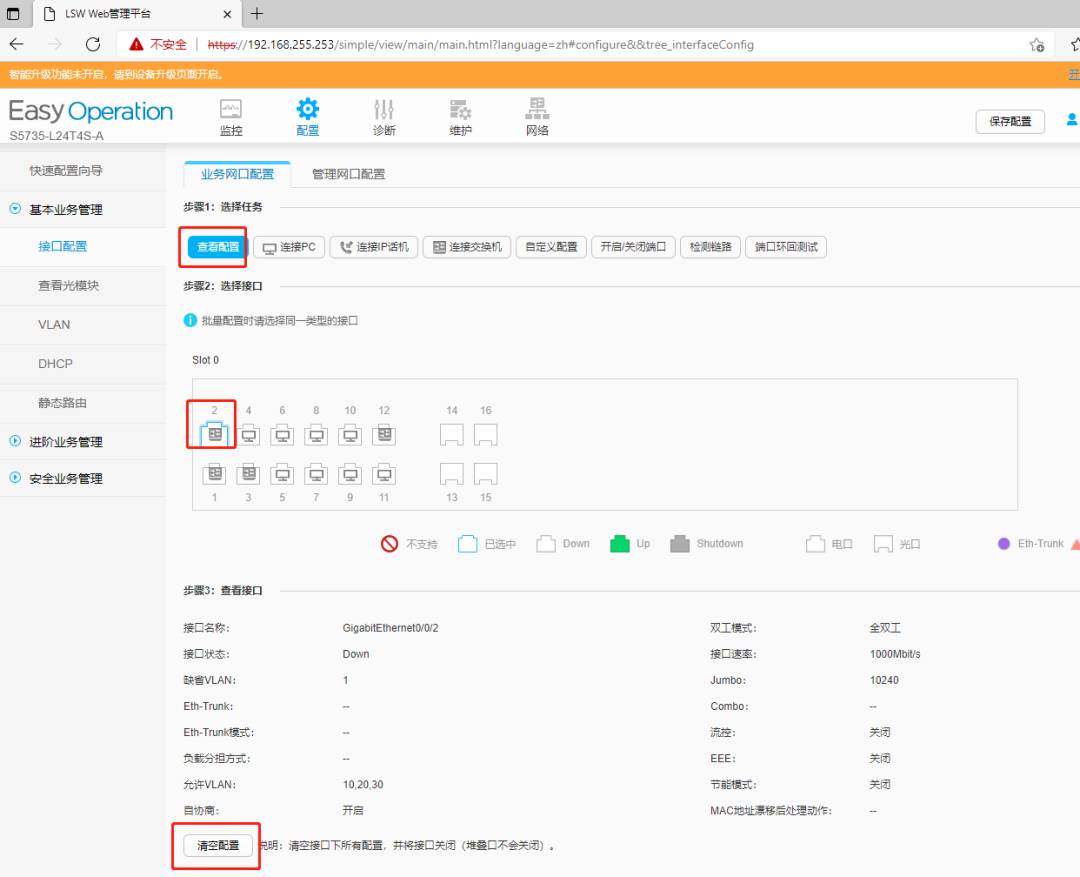Click the grey Shutdown legend swatch
Screen dimensions: 1080x877
point(680,544)
